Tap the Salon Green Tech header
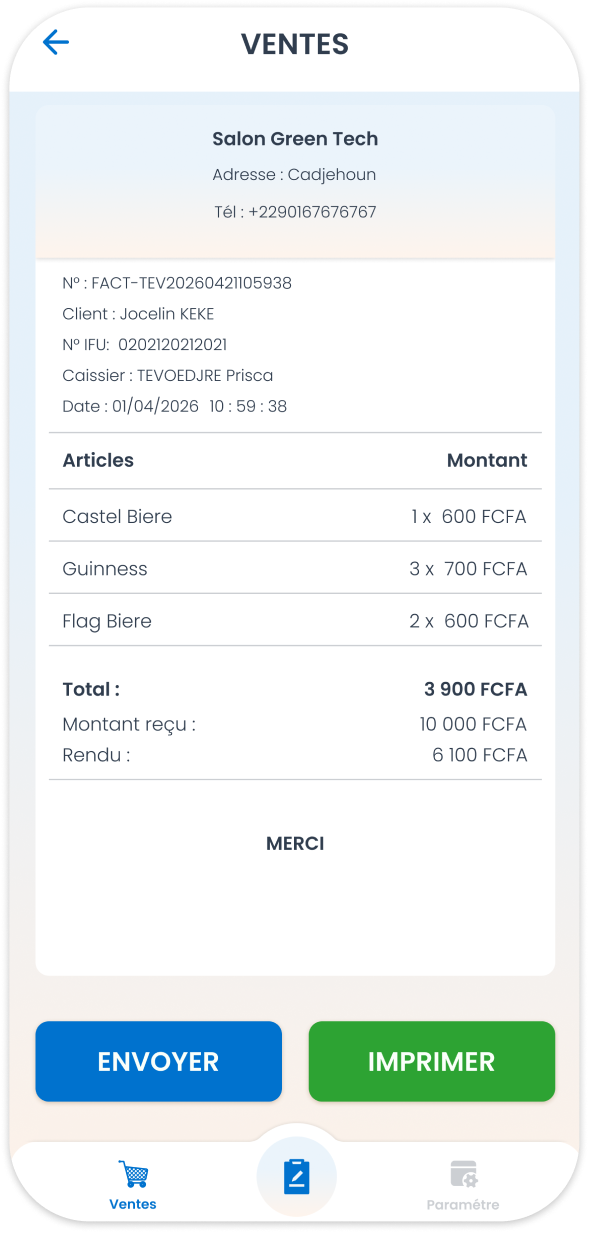The width and height of the screenshot is (589, 1233). [295, 139]
